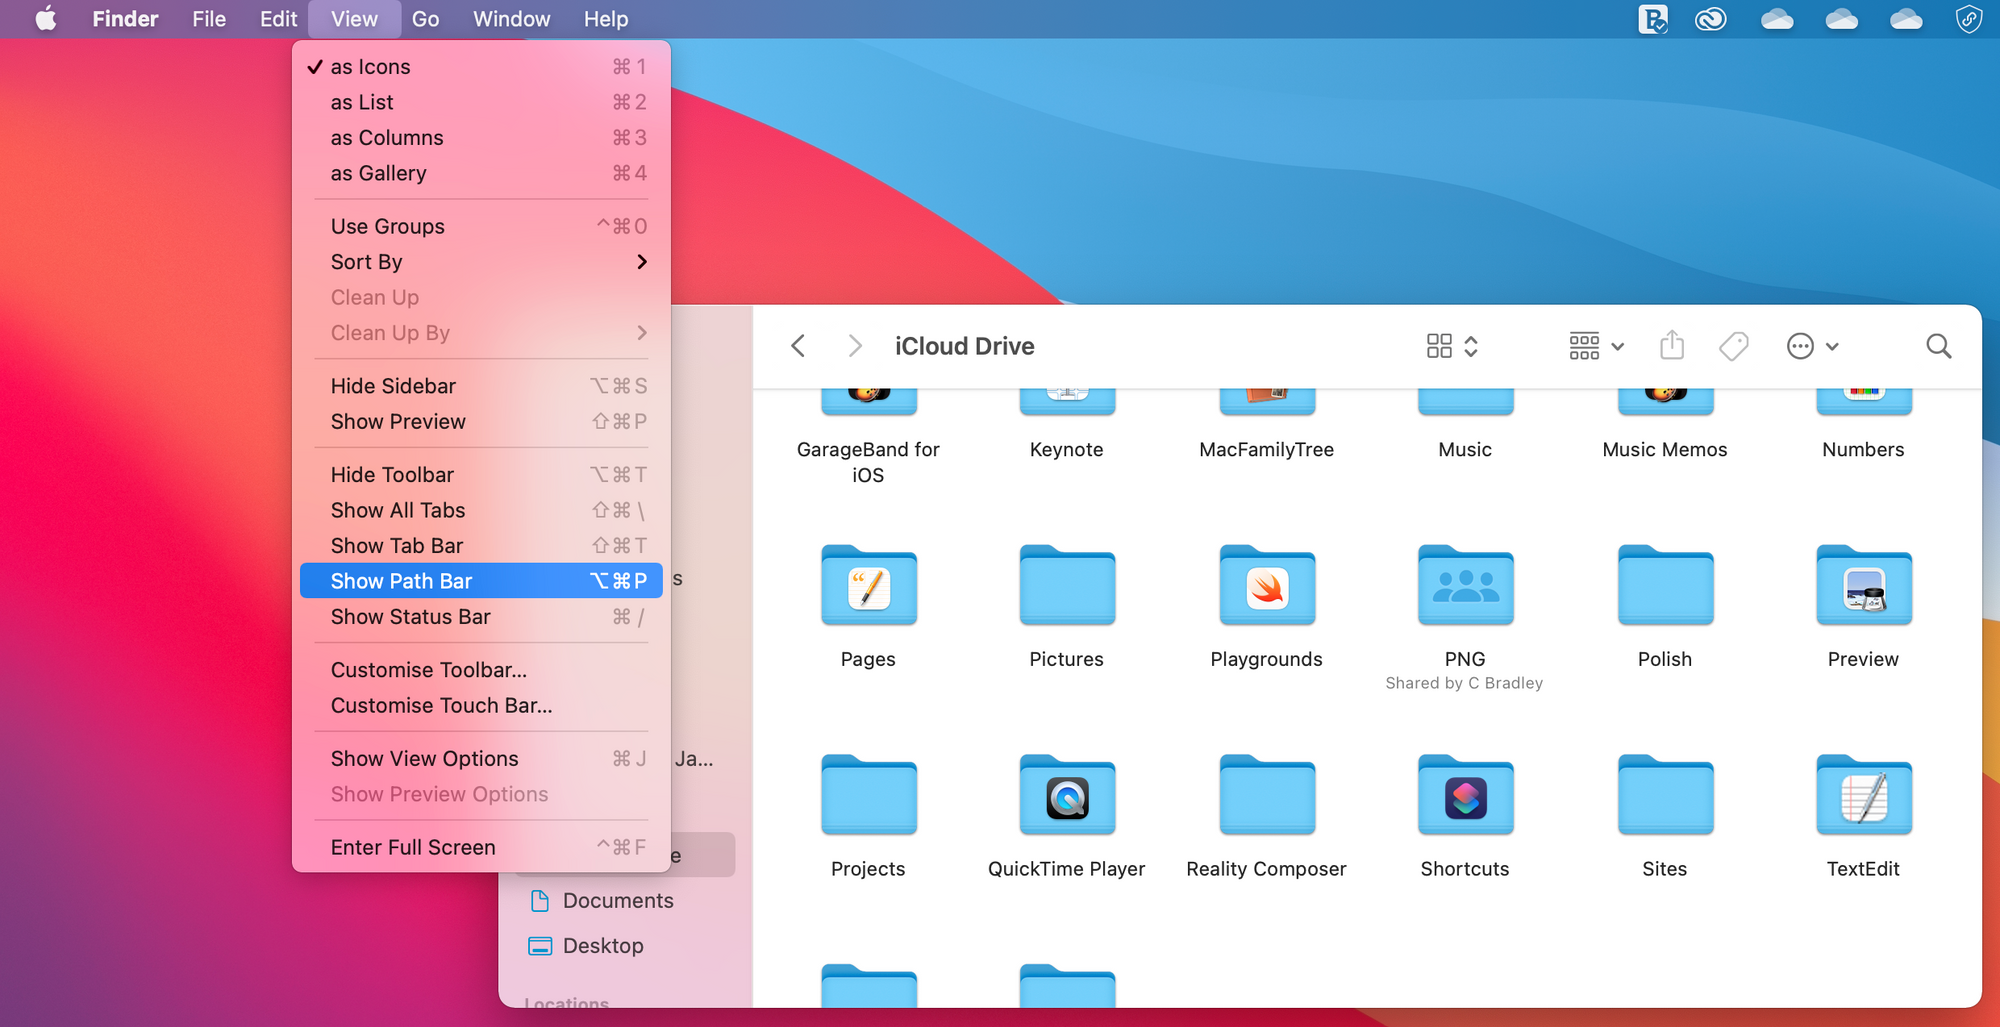Open the Clean Up By submenu
This screenshot has width=2000, height=1027.
coord(389,333)
